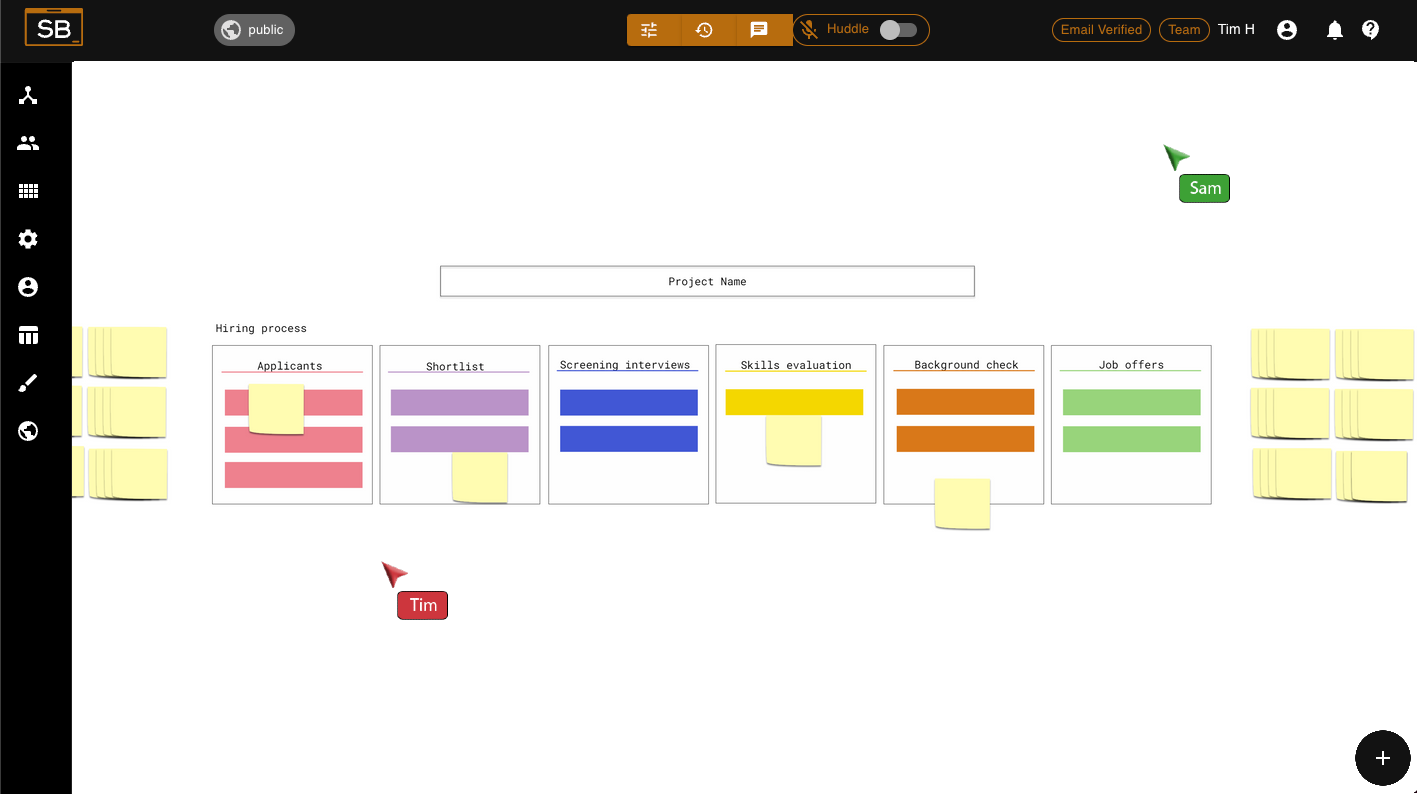The width and height of the screenshot is (1417, 794).
Task: Select the Skills evaluation column heading
Action: [796, 365]
